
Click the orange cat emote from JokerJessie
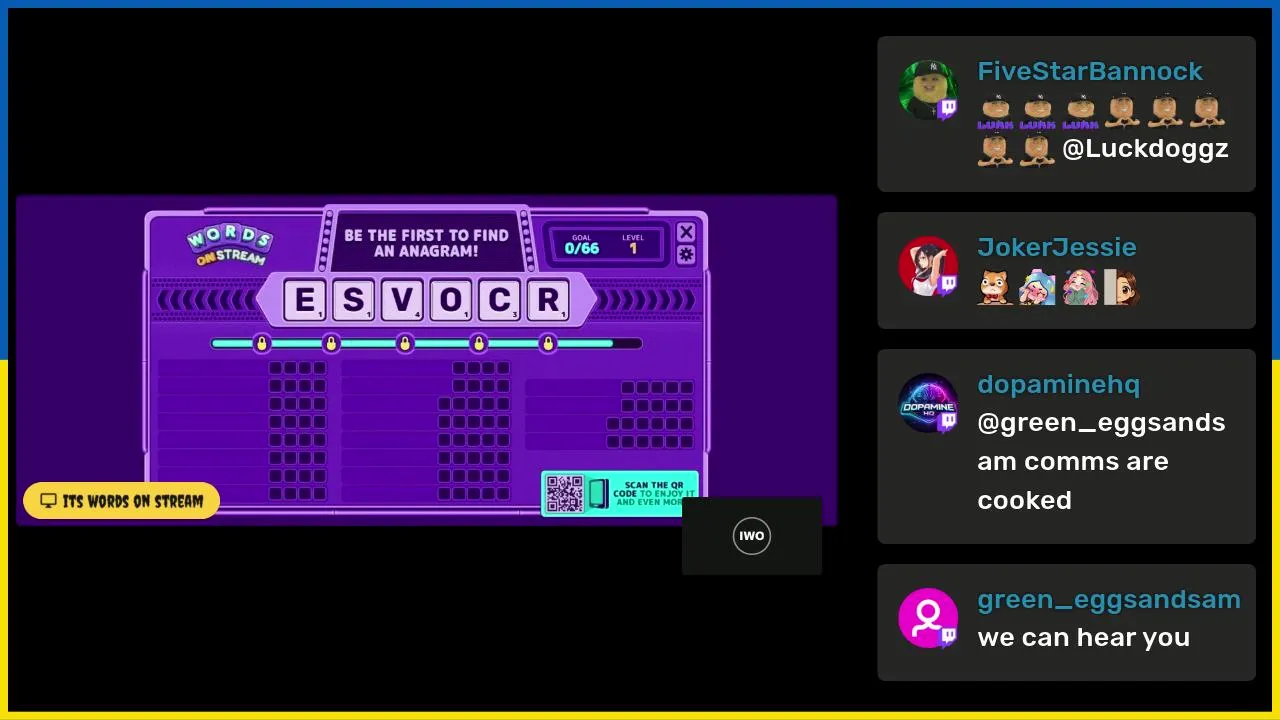click(995, 287)
